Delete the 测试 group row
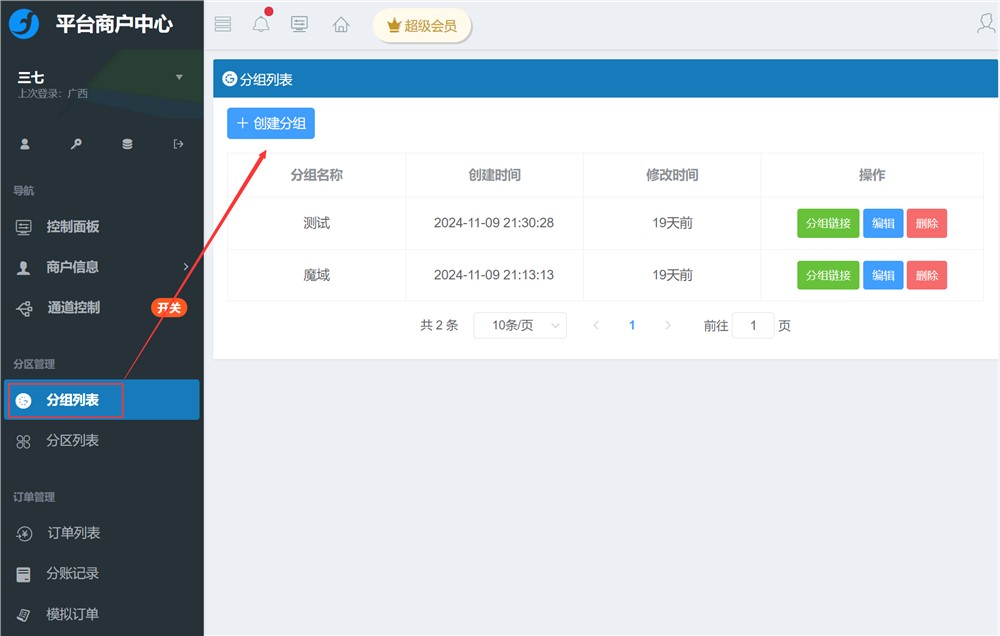Viewport: 1000px width, 636px height. [x=926, y=224]
